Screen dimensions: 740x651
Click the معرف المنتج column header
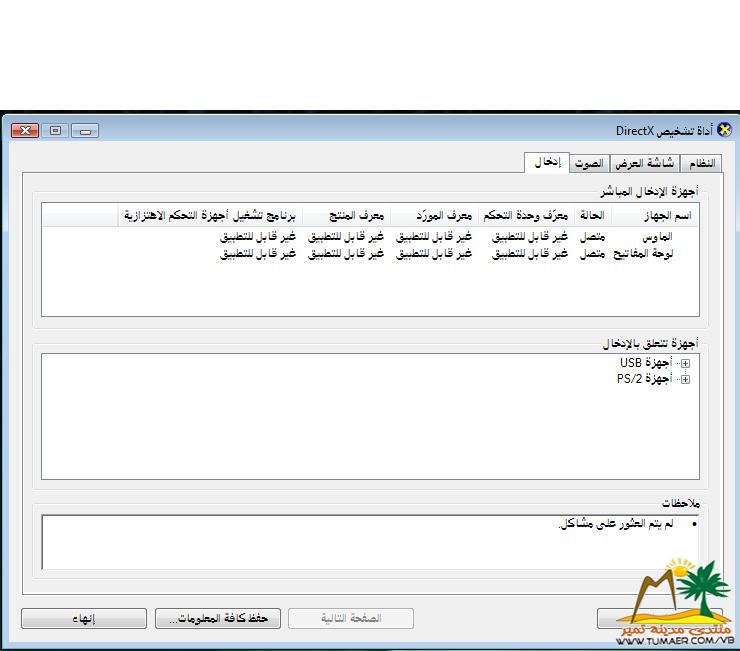coord(345,216)
